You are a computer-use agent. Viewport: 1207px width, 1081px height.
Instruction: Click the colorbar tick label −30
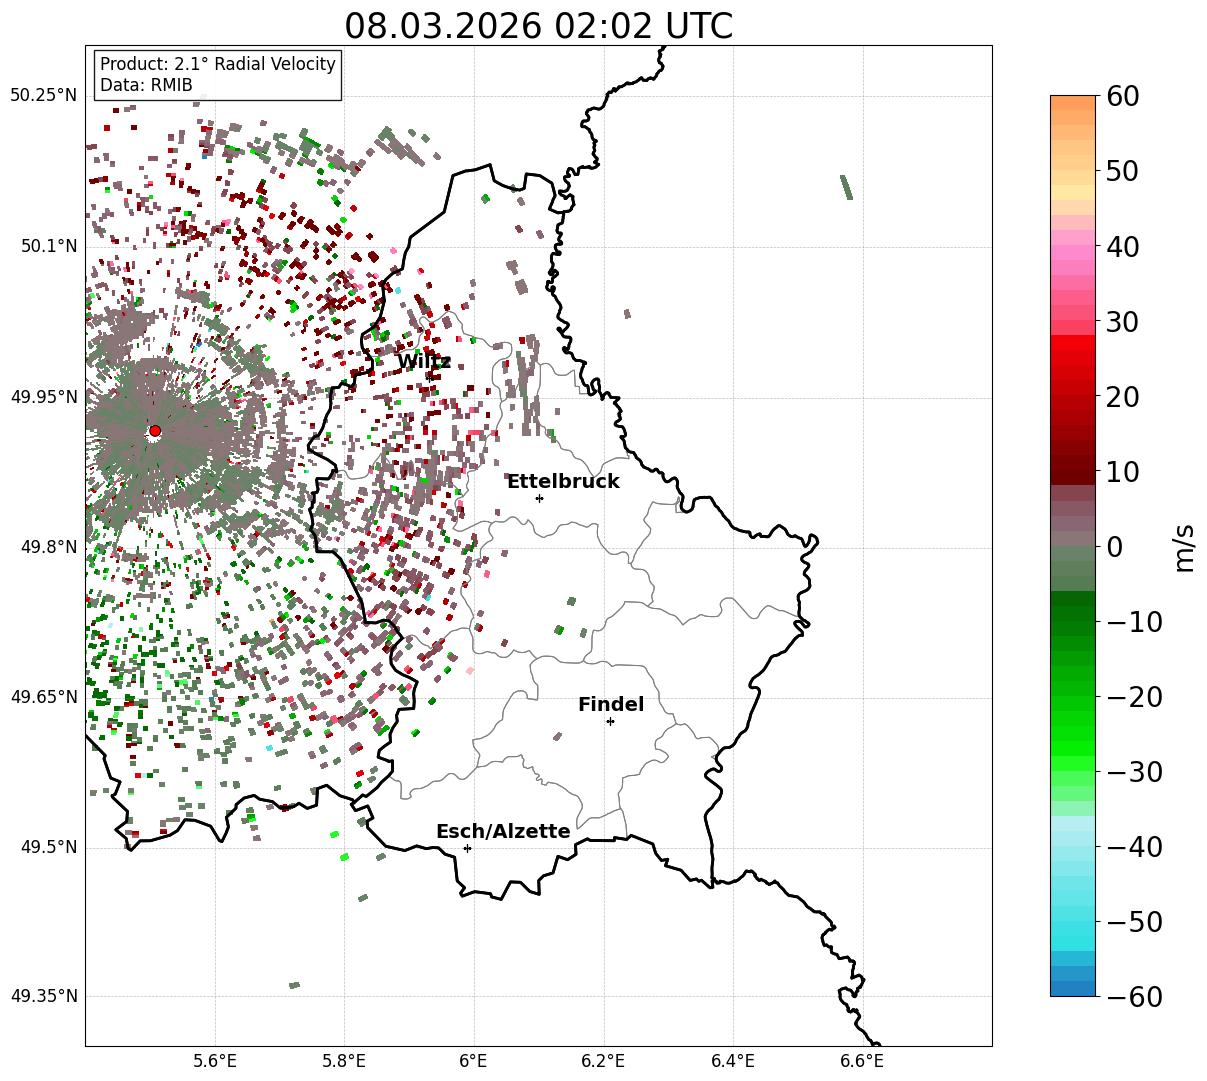coord(1135,772)
